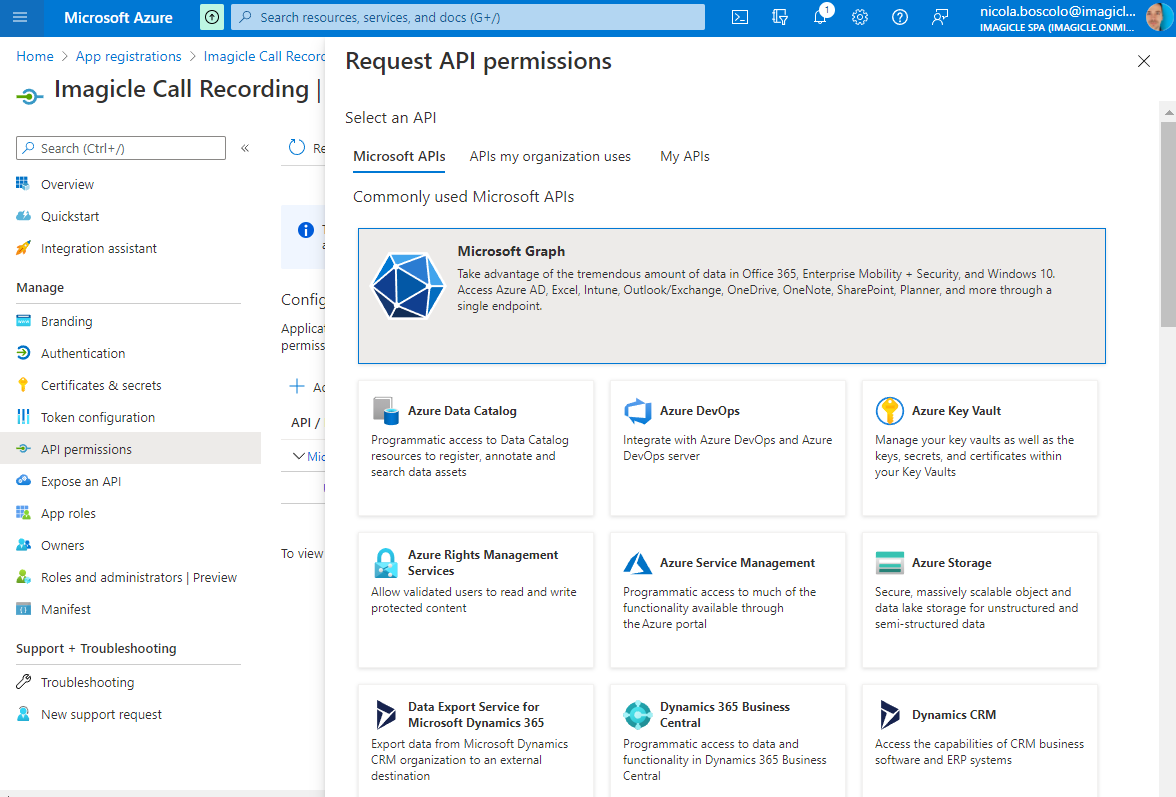Collapse the left navigation menu chevron
The width and height of the screenshot is (1176, 797).
click(x=245, y=148)
